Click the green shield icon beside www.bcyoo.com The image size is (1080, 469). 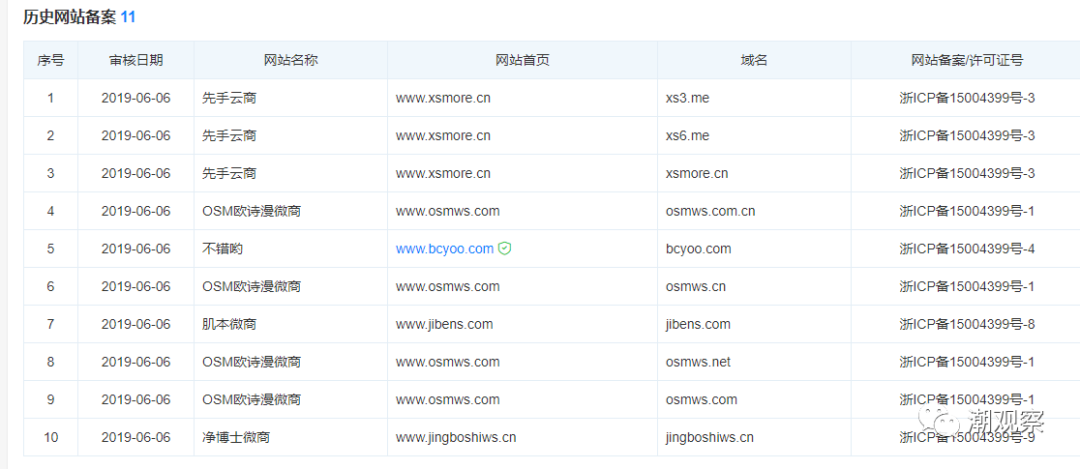(x=505, y=249)
